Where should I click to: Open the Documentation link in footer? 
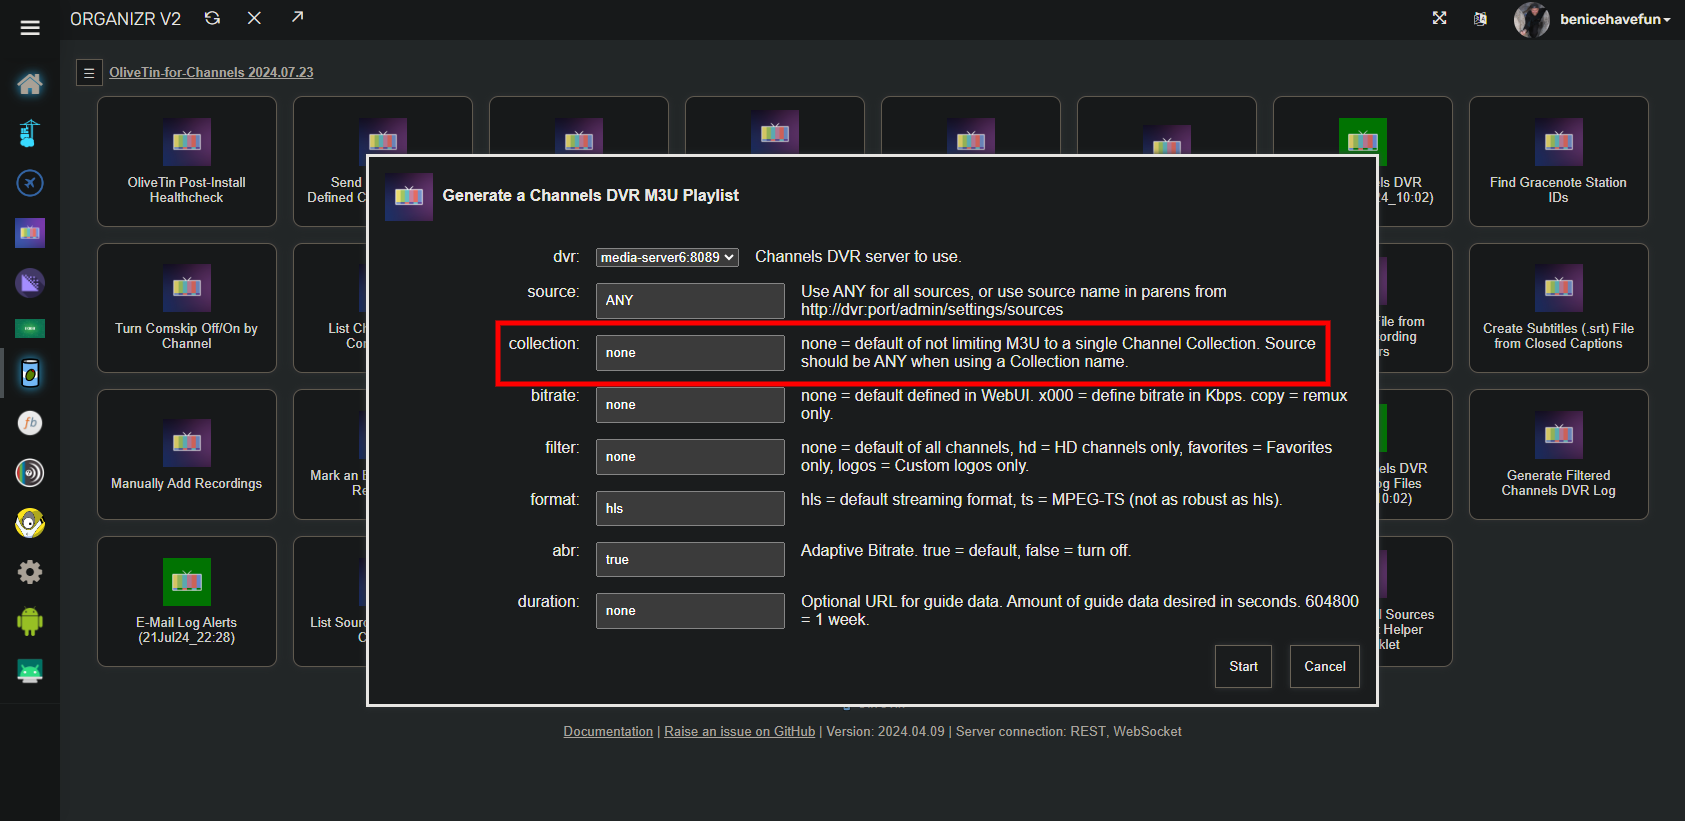coord(608,732)
